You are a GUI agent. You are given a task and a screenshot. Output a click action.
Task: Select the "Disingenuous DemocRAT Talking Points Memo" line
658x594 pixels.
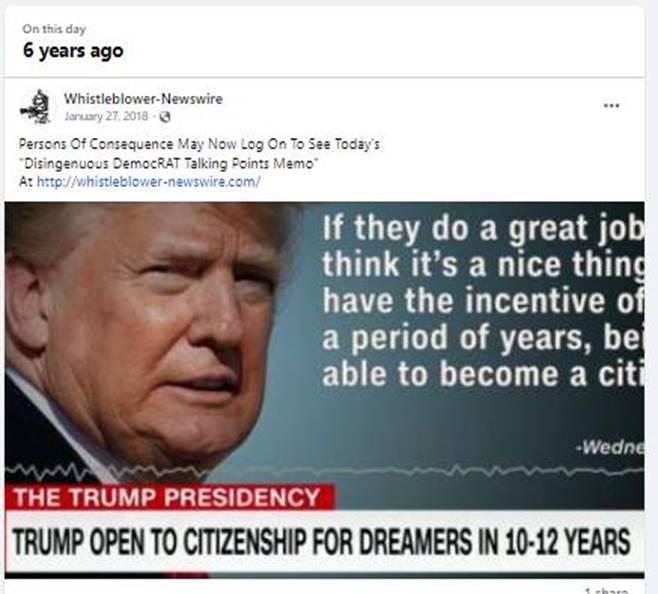click(x=169, y=163)
